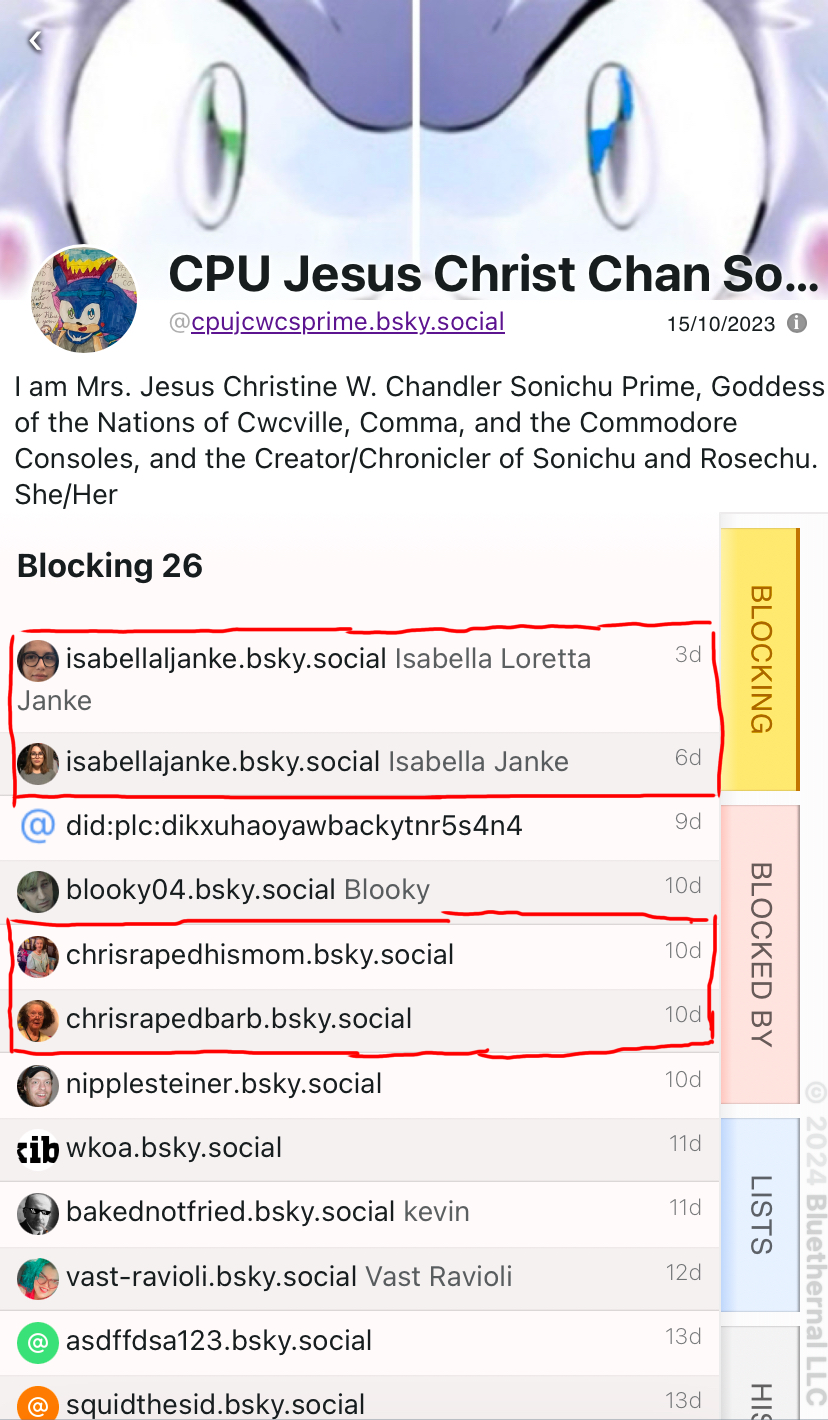Tap the back arrow icon
This screenshot has width=828, height=1420.
coord(35,40)
